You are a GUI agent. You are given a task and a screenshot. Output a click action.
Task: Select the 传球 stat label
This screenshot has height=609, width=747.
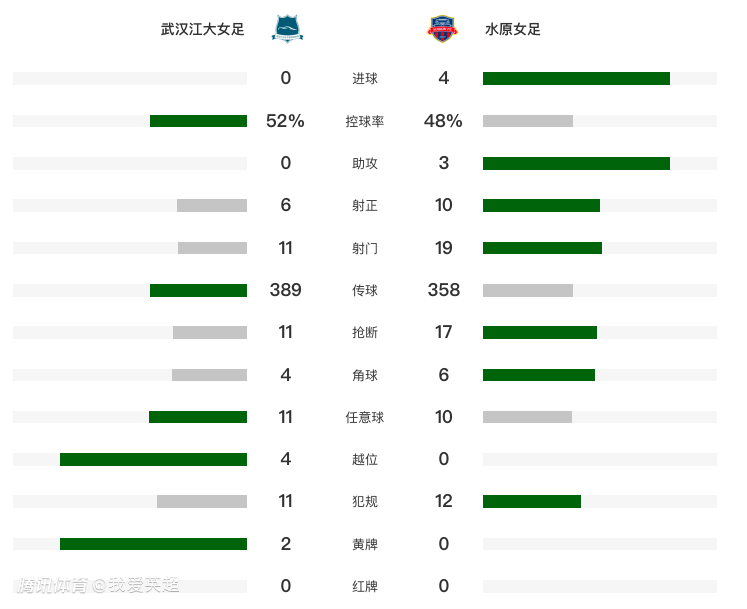point(365,291)
